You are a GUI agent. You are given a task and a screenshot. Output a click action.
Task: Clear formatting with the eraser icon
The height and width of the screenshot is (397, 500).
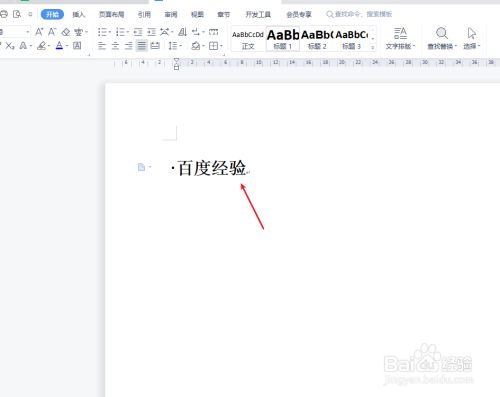(x=66, y=32)
